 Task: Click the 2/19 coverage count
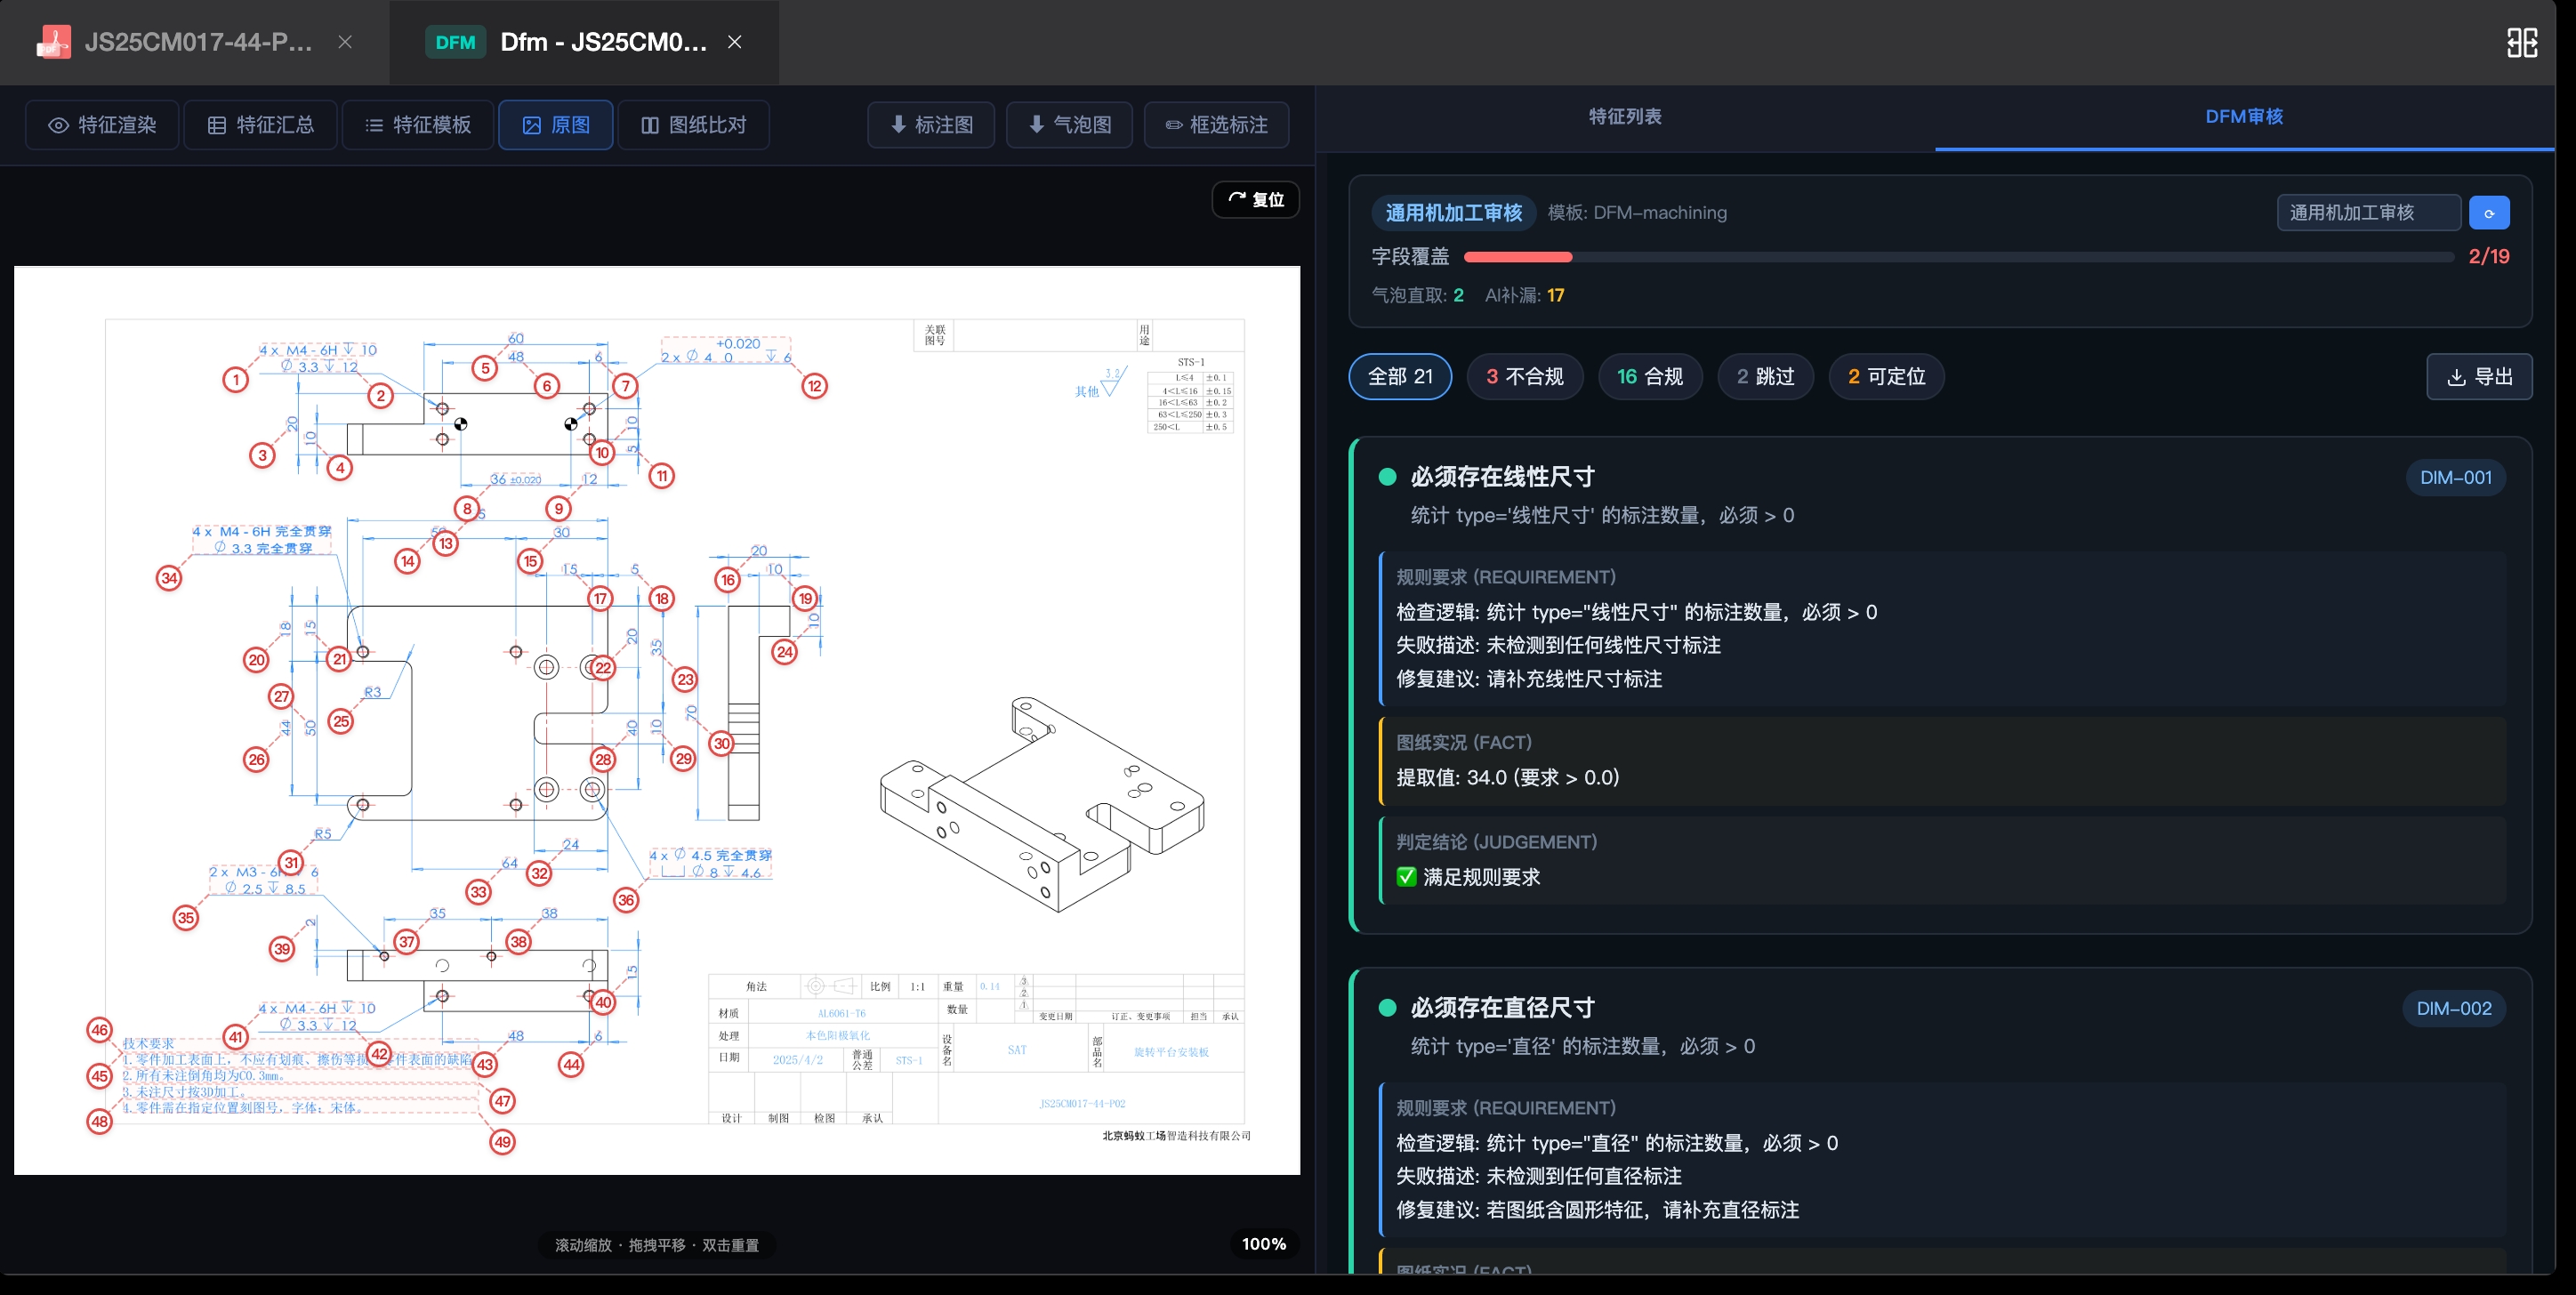(2489, 257)
